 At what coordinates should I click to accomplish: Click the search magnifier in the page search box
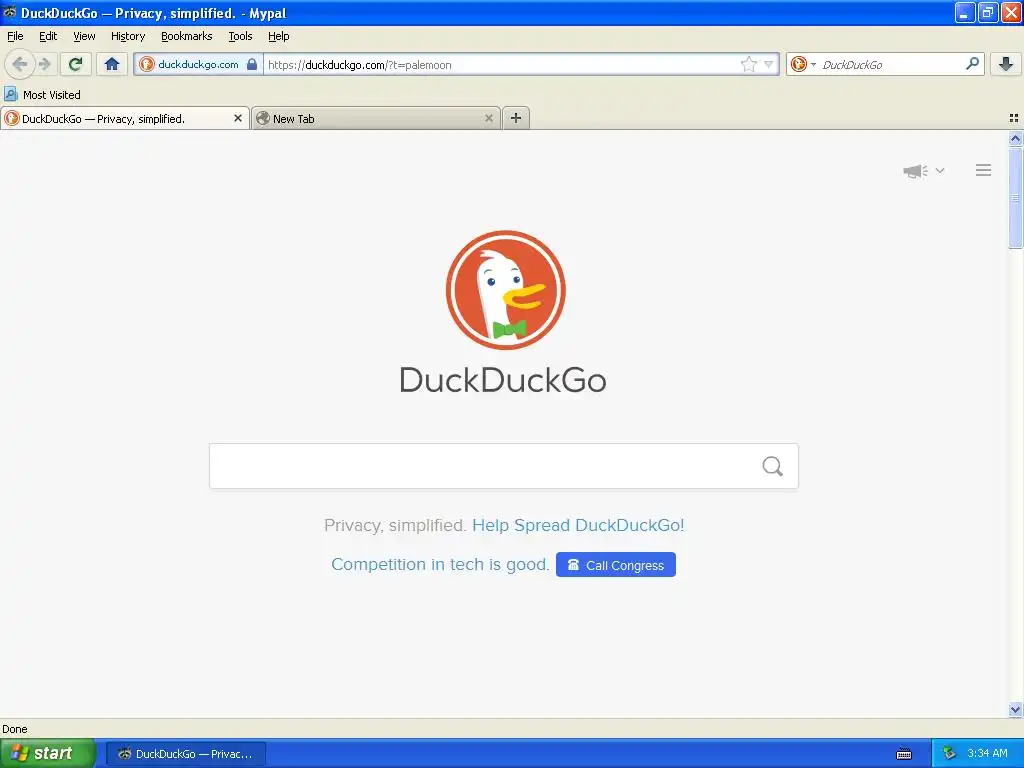[x=773, y=466]
